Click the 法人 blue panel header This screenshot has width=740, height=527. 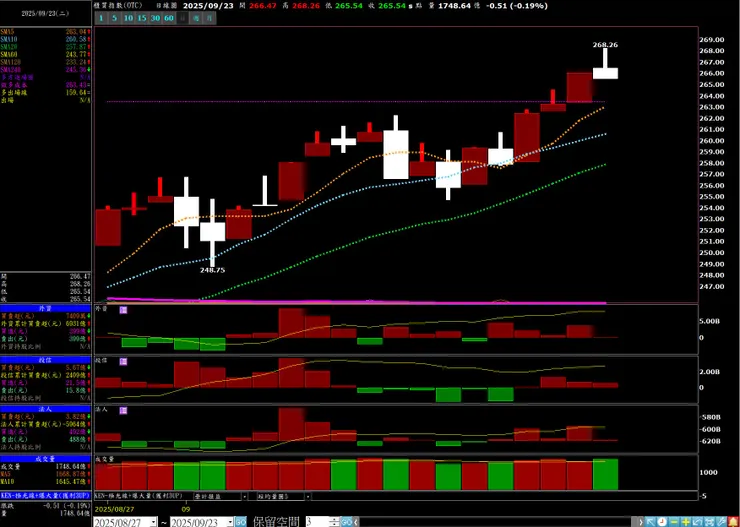(x=46, y=409)
